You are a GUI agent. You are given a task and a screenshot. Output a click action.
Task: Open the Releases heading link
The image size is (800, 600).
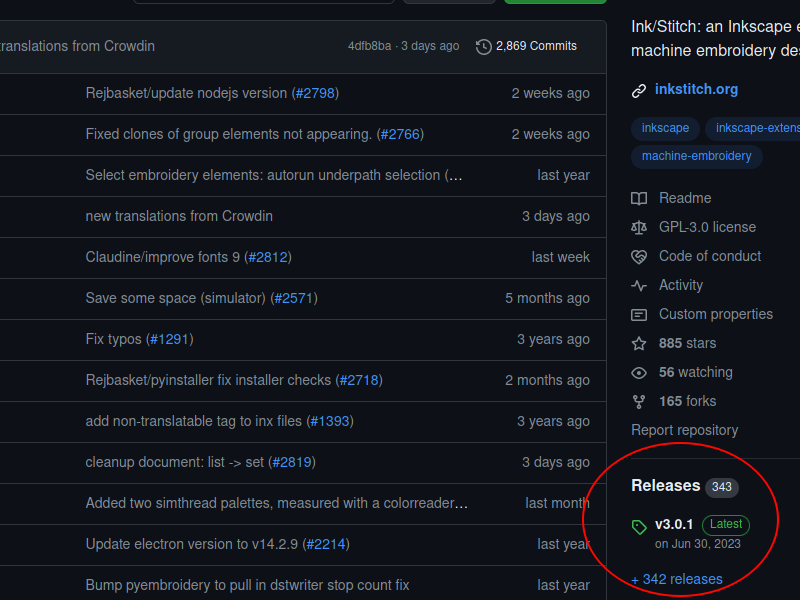pos(665,486)
